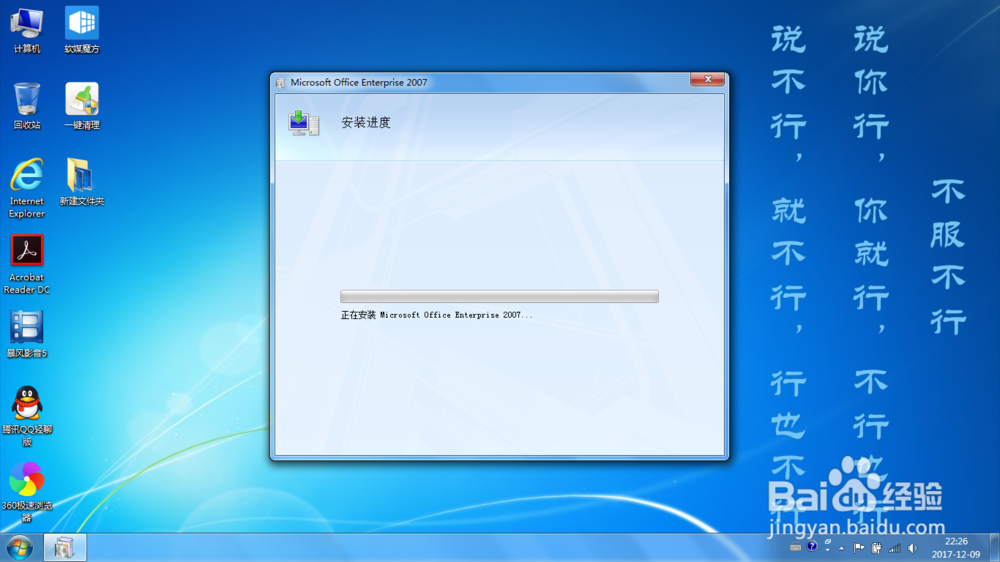The image size is (1000, 562).
Task: Open the 计算机 desktop icon
Action: pos(27,30)
